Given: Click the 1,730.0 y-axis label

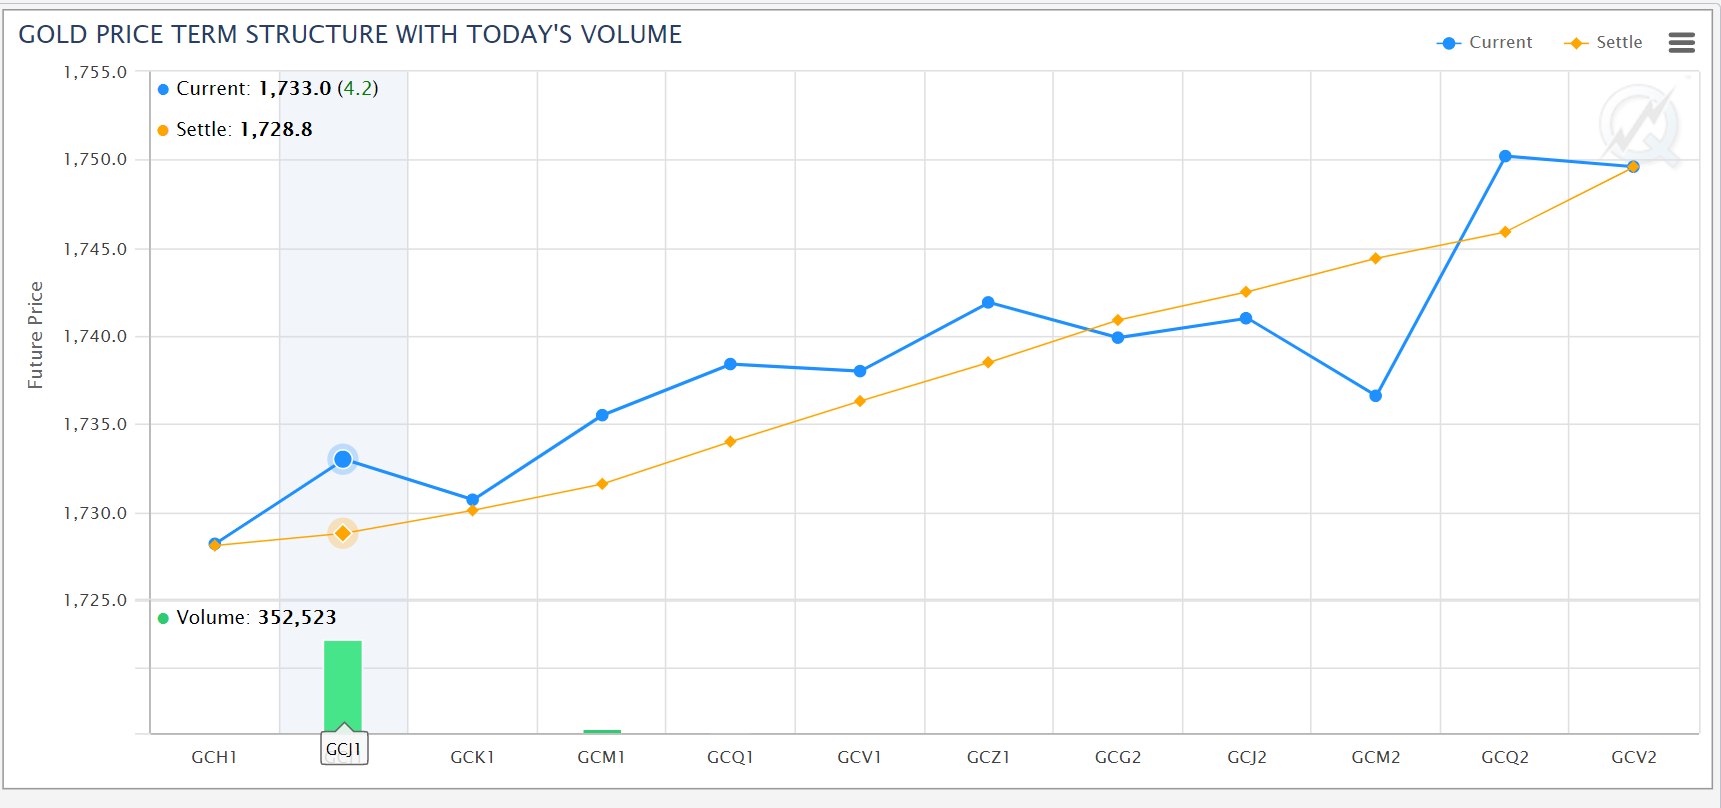Looking at the screenshot, I should coord(96,513).
